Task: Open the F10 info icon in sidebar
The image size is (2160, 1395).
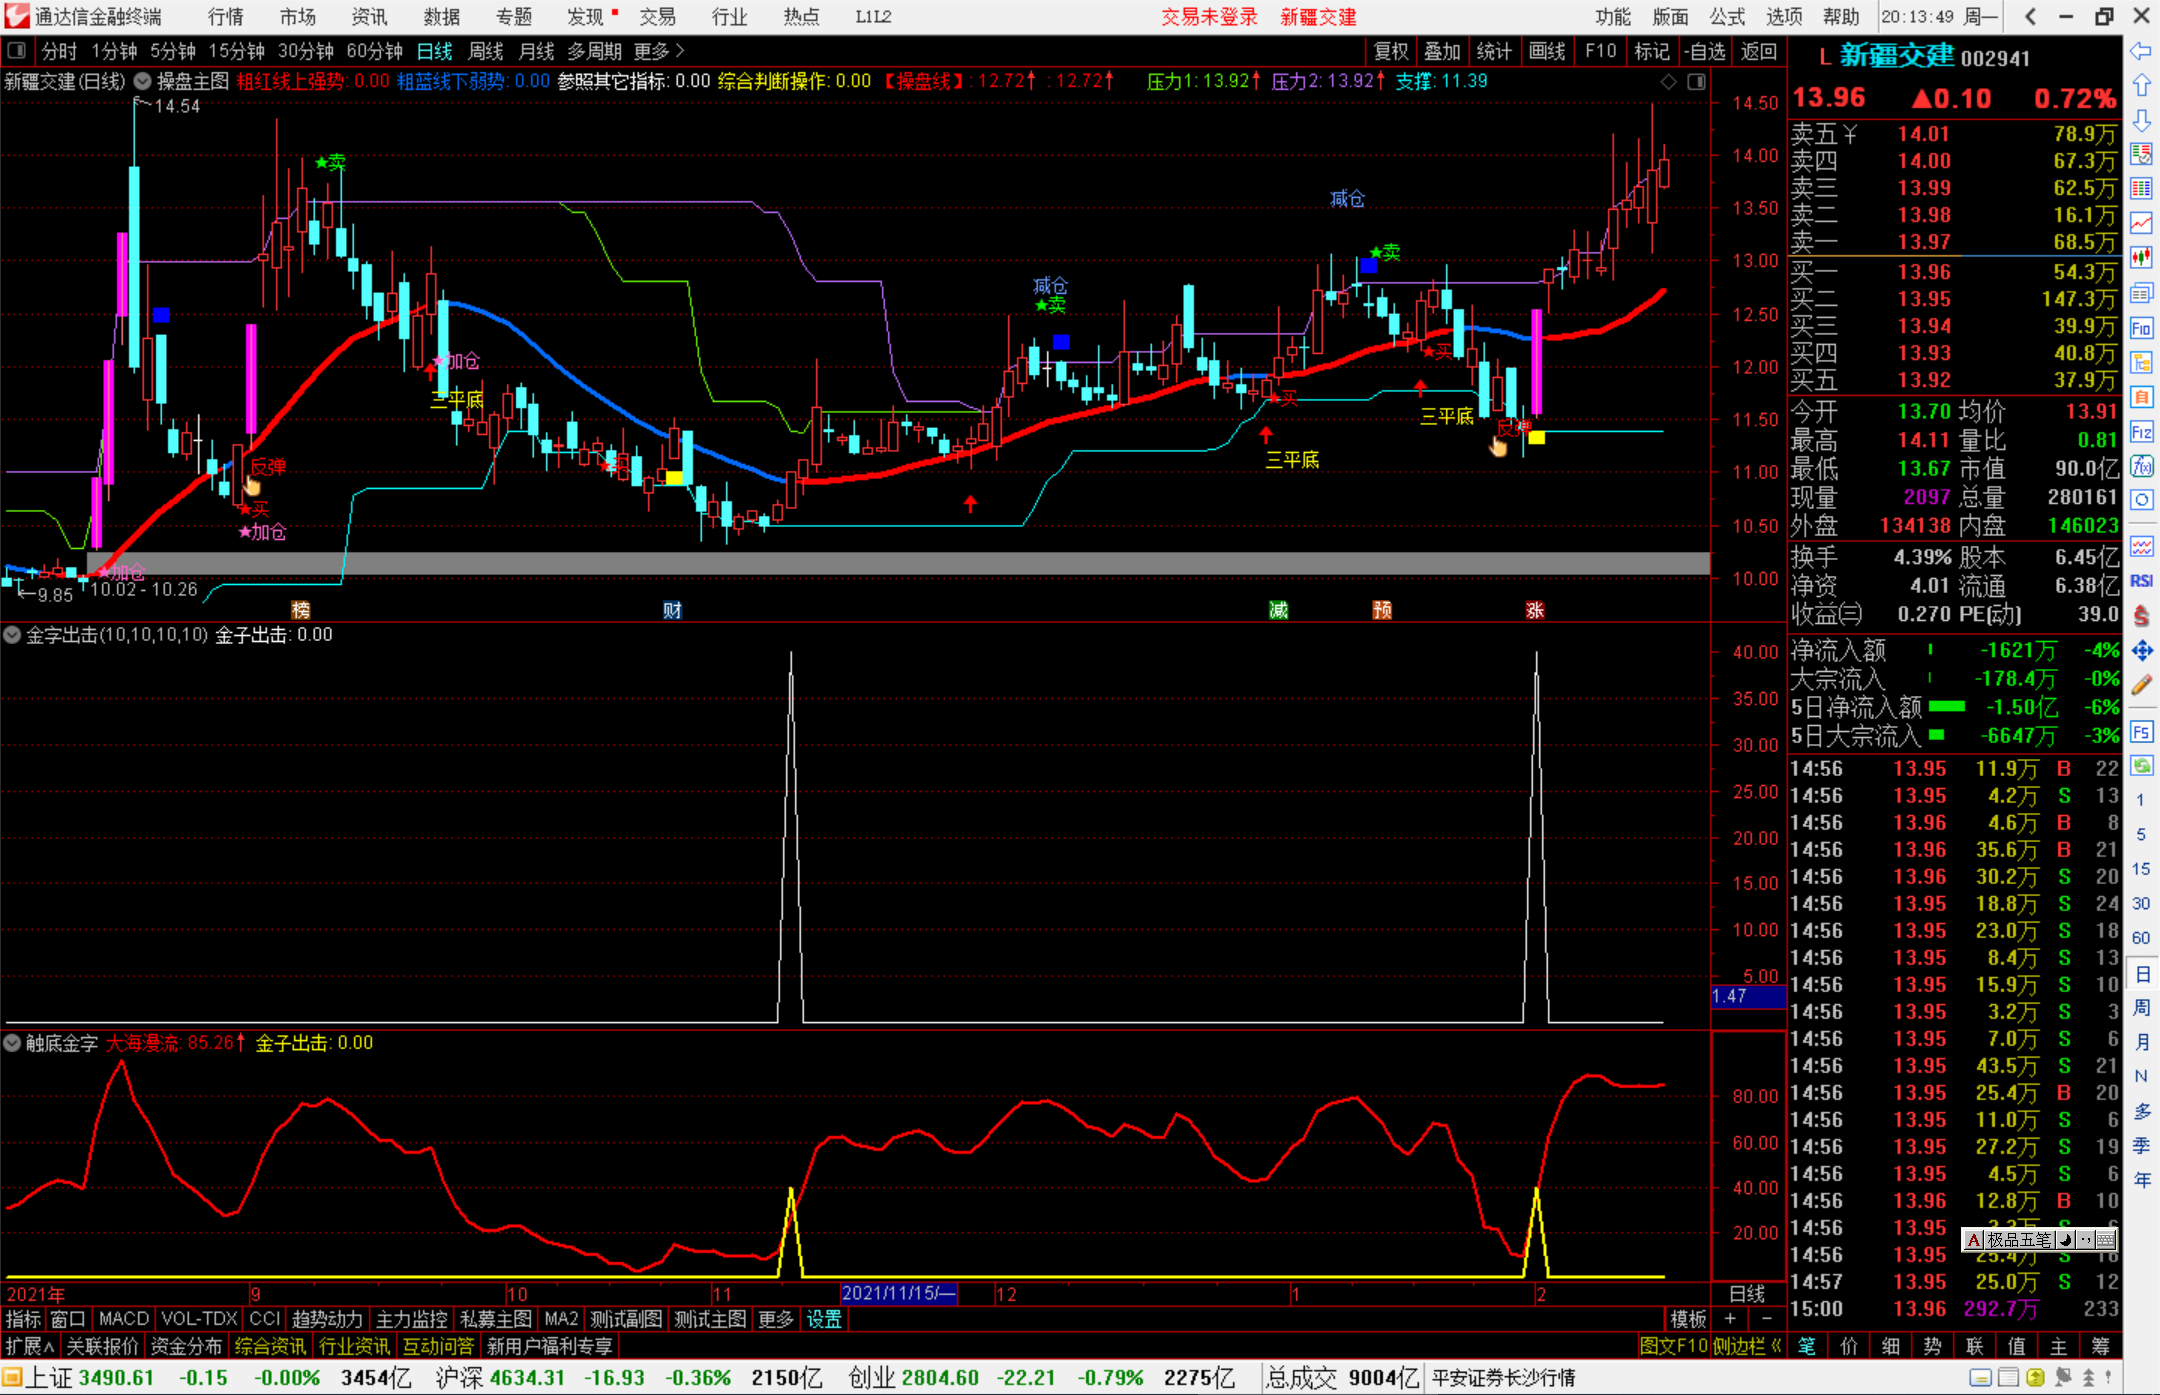Action: [2141, 328]
